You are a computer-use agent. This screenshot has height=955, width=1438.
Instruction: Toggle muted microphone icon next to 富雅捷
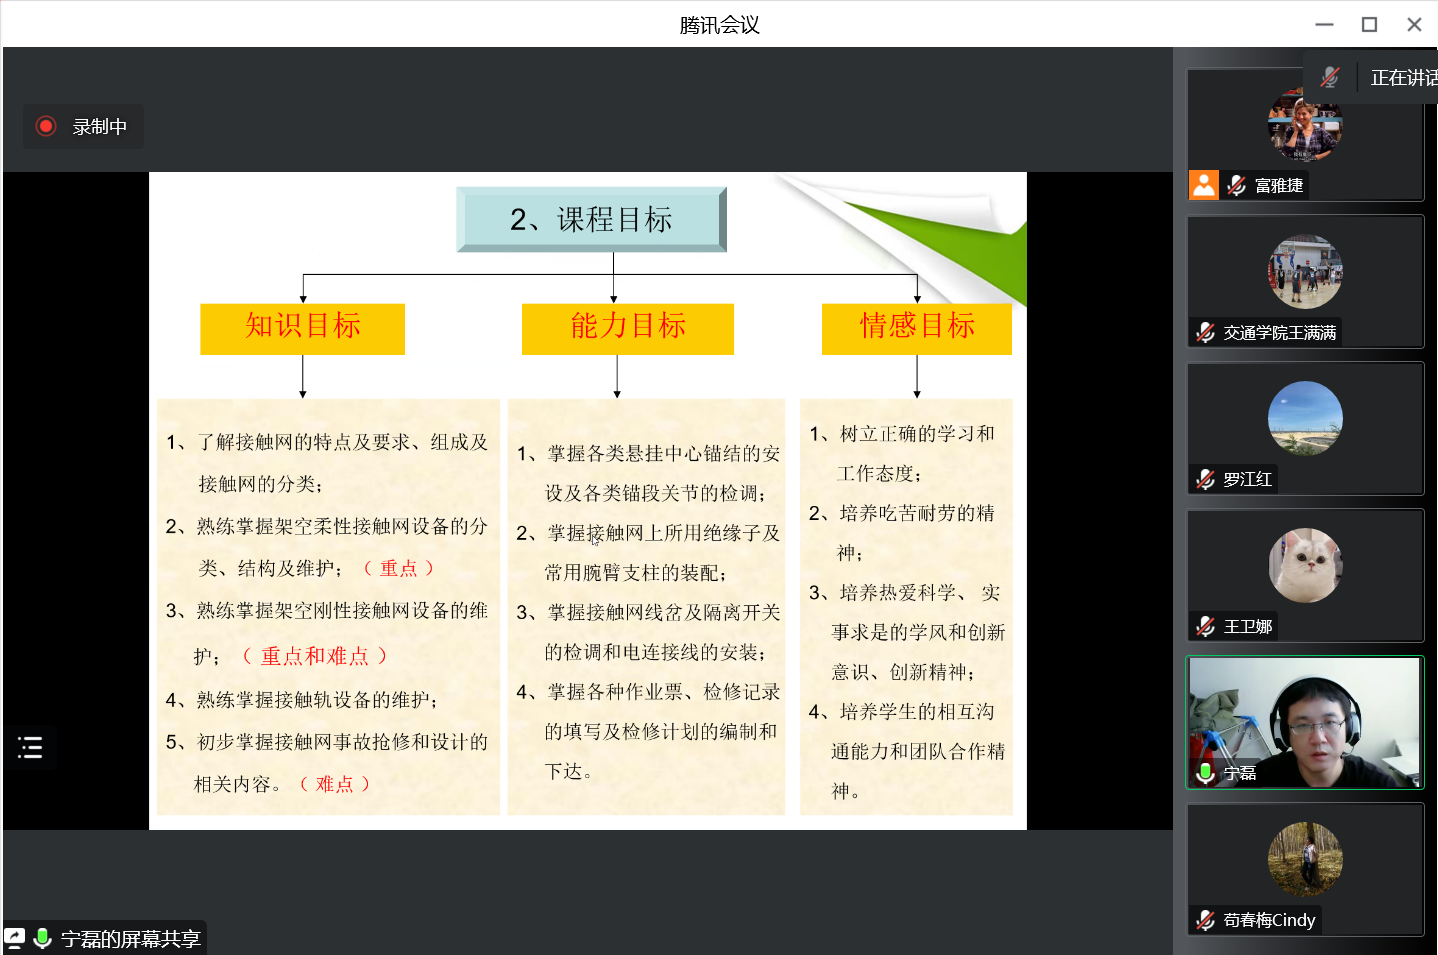[1237, 185]
